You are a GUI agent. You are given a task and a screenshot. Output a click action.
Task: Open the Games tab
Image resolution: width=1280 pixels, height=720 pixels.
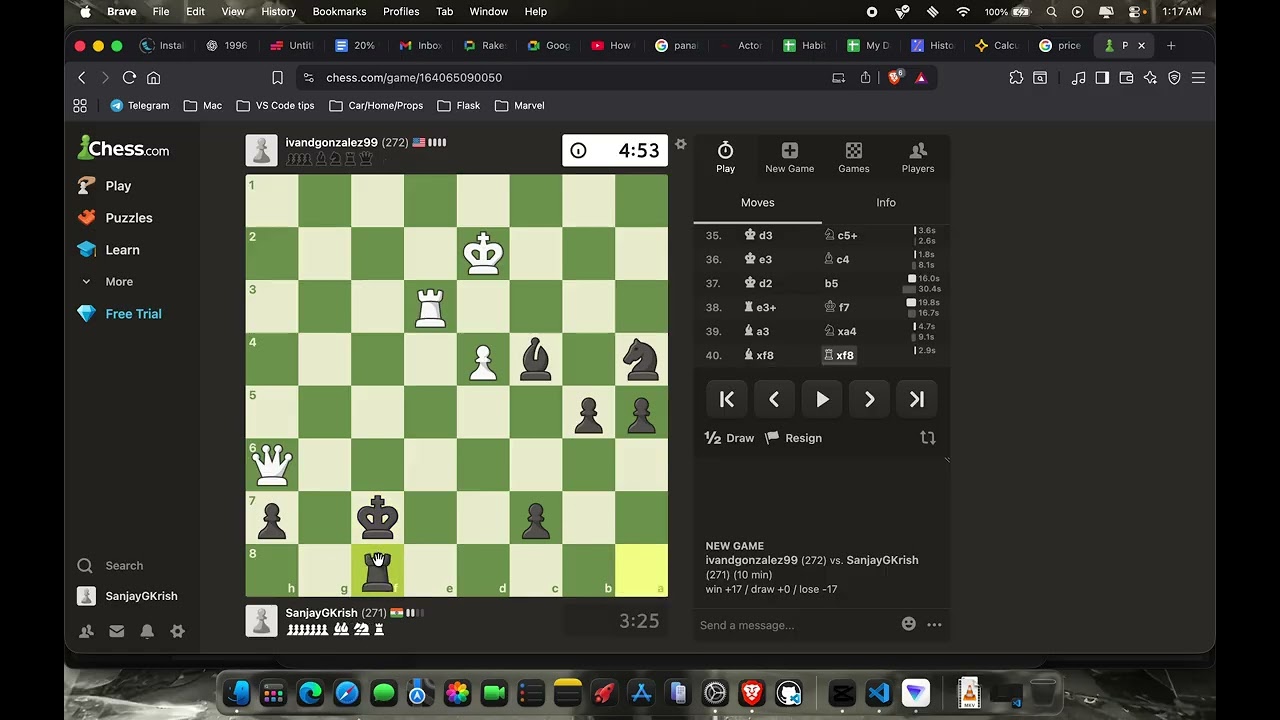(853, 157)
